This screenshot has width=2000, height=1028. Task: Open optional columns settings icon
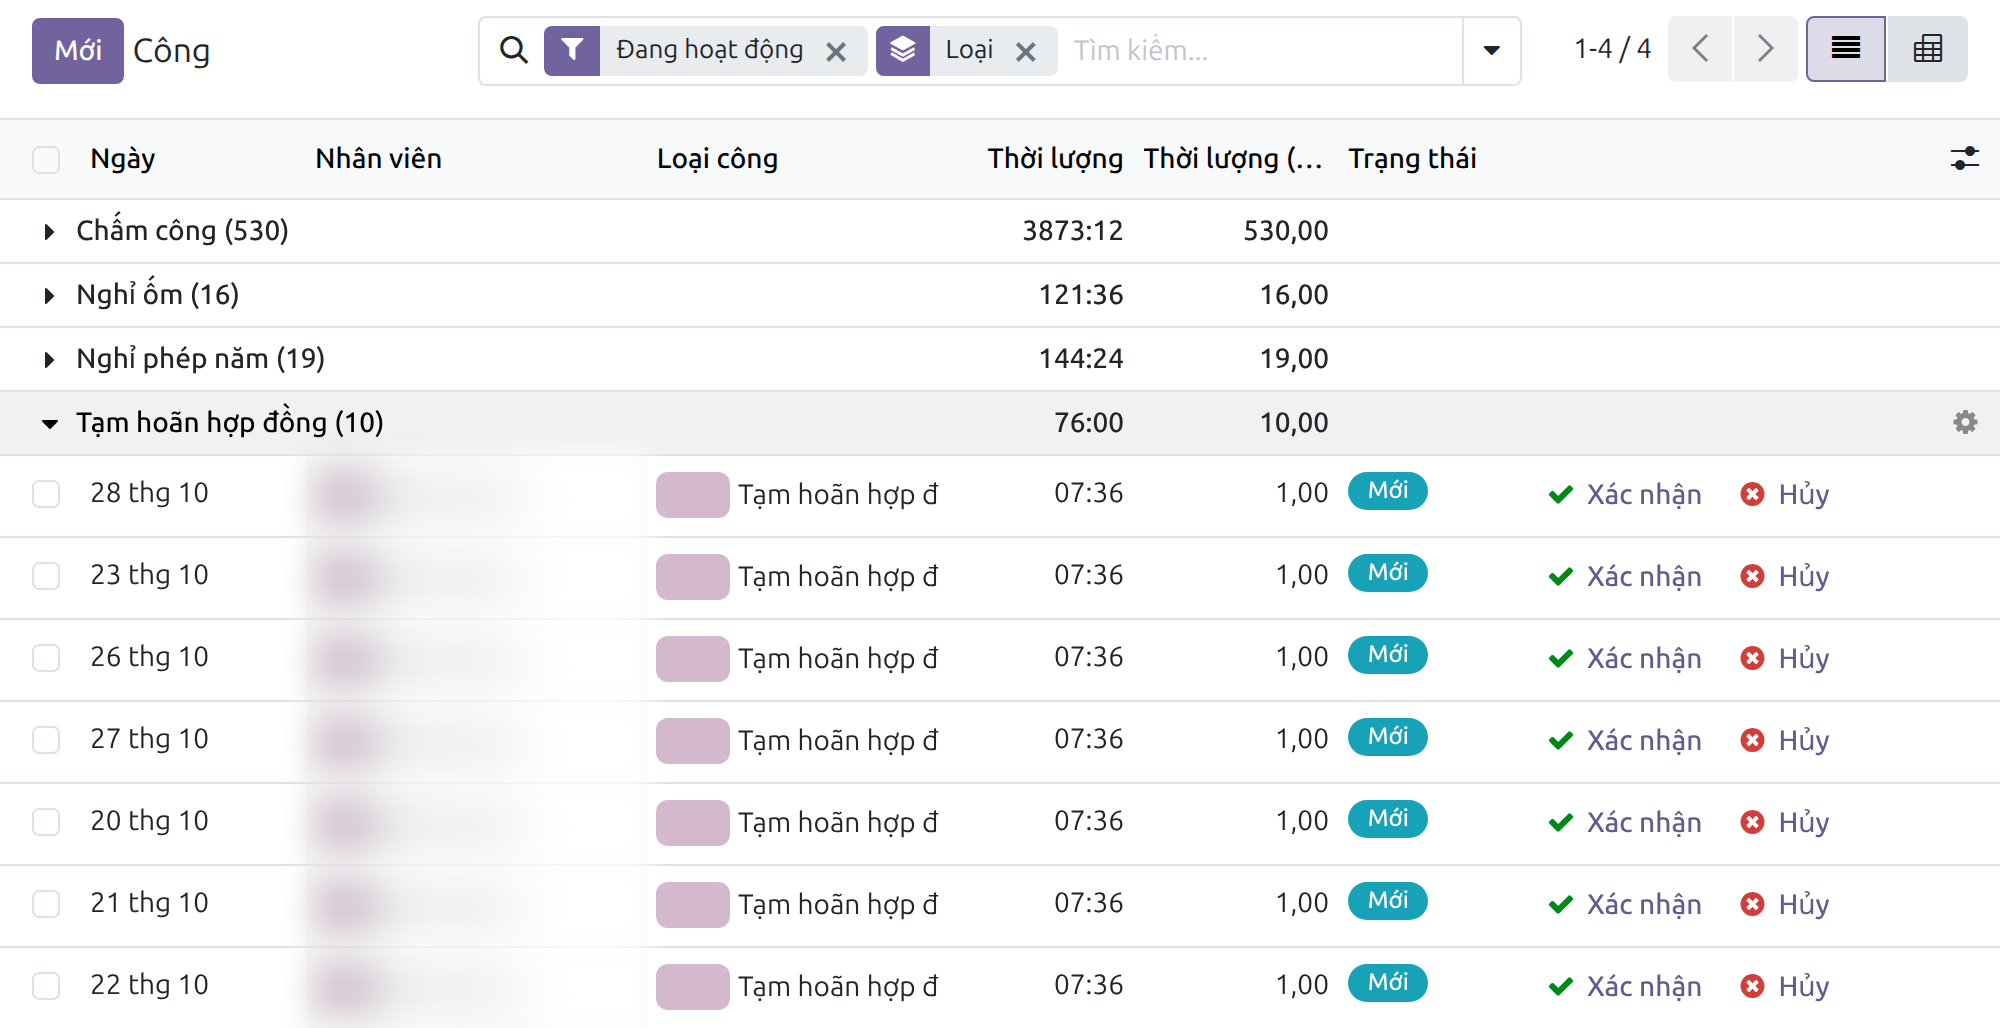1964,158
